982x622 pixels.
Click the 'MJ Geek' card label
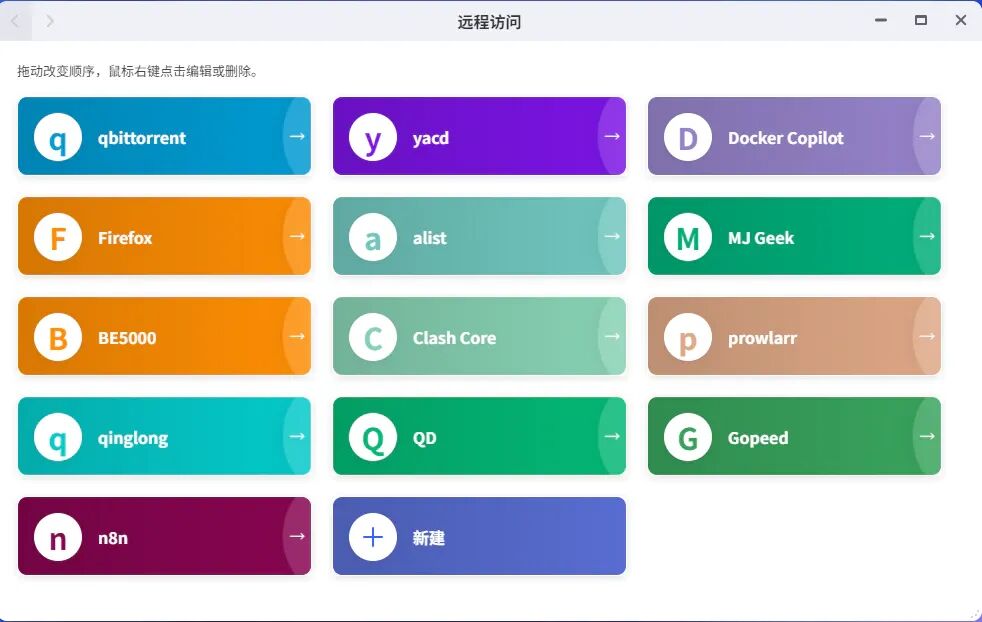tap(760, 238)
